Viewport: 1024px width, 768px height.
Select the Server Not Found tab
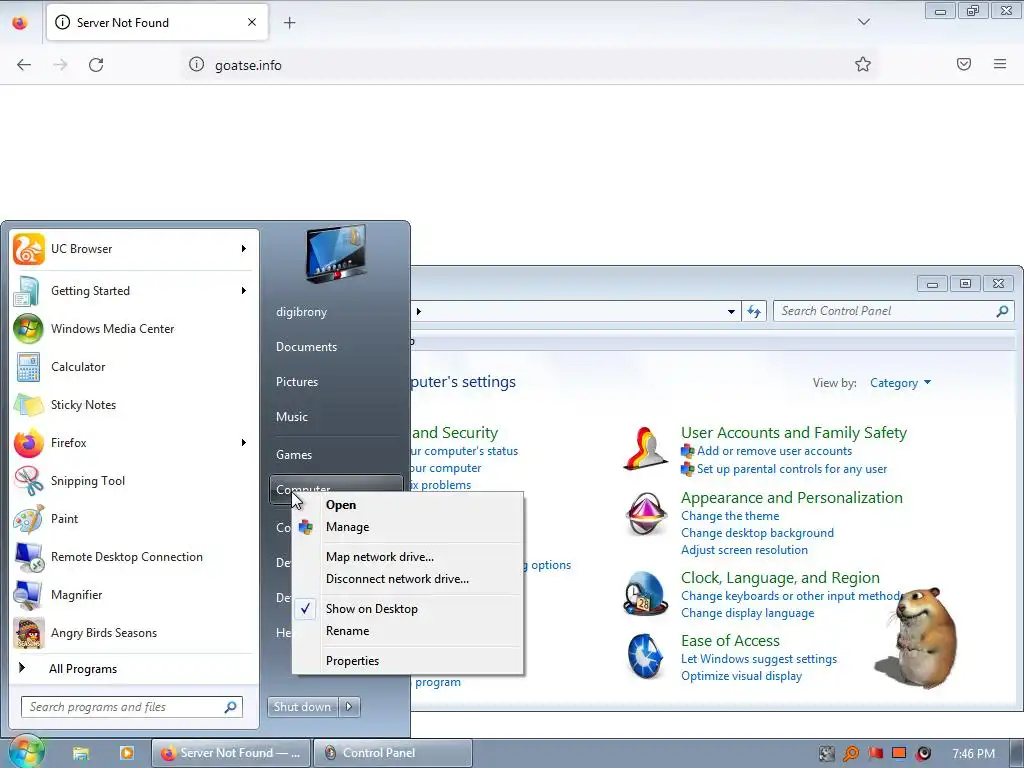(157, 22)
